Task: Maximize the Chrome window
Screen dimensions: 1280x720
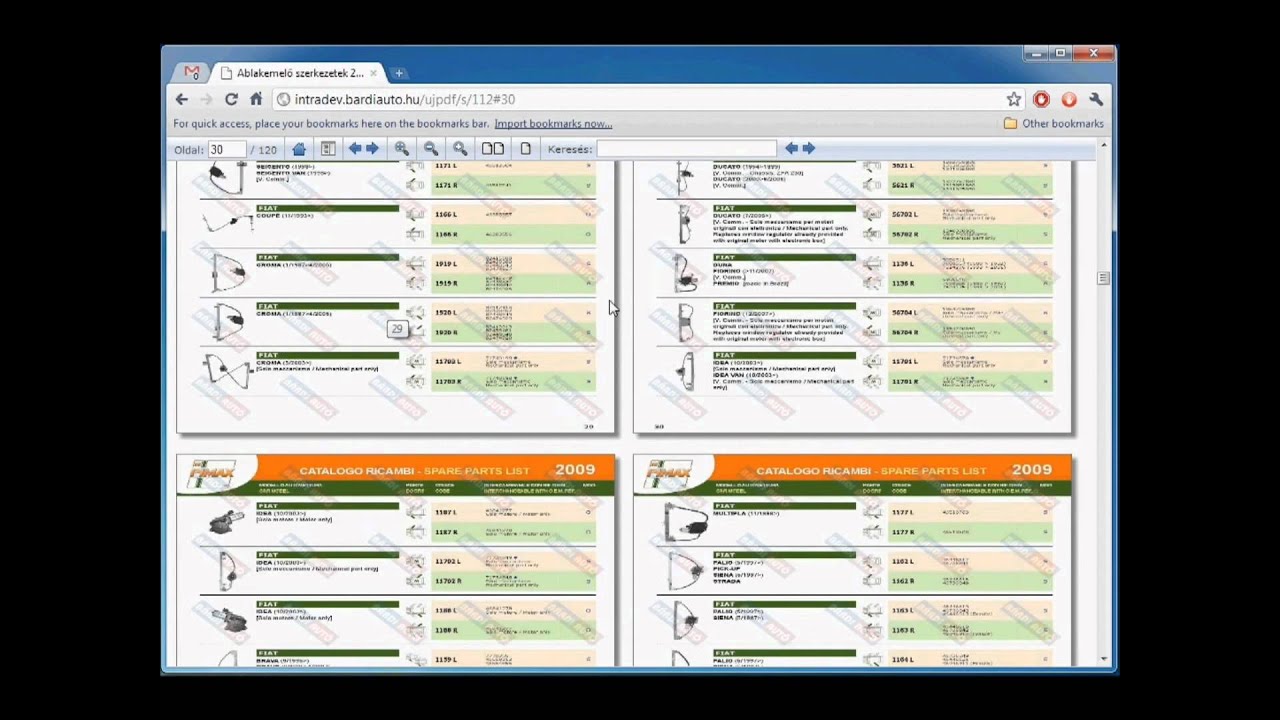Action: click(1060, 53)
